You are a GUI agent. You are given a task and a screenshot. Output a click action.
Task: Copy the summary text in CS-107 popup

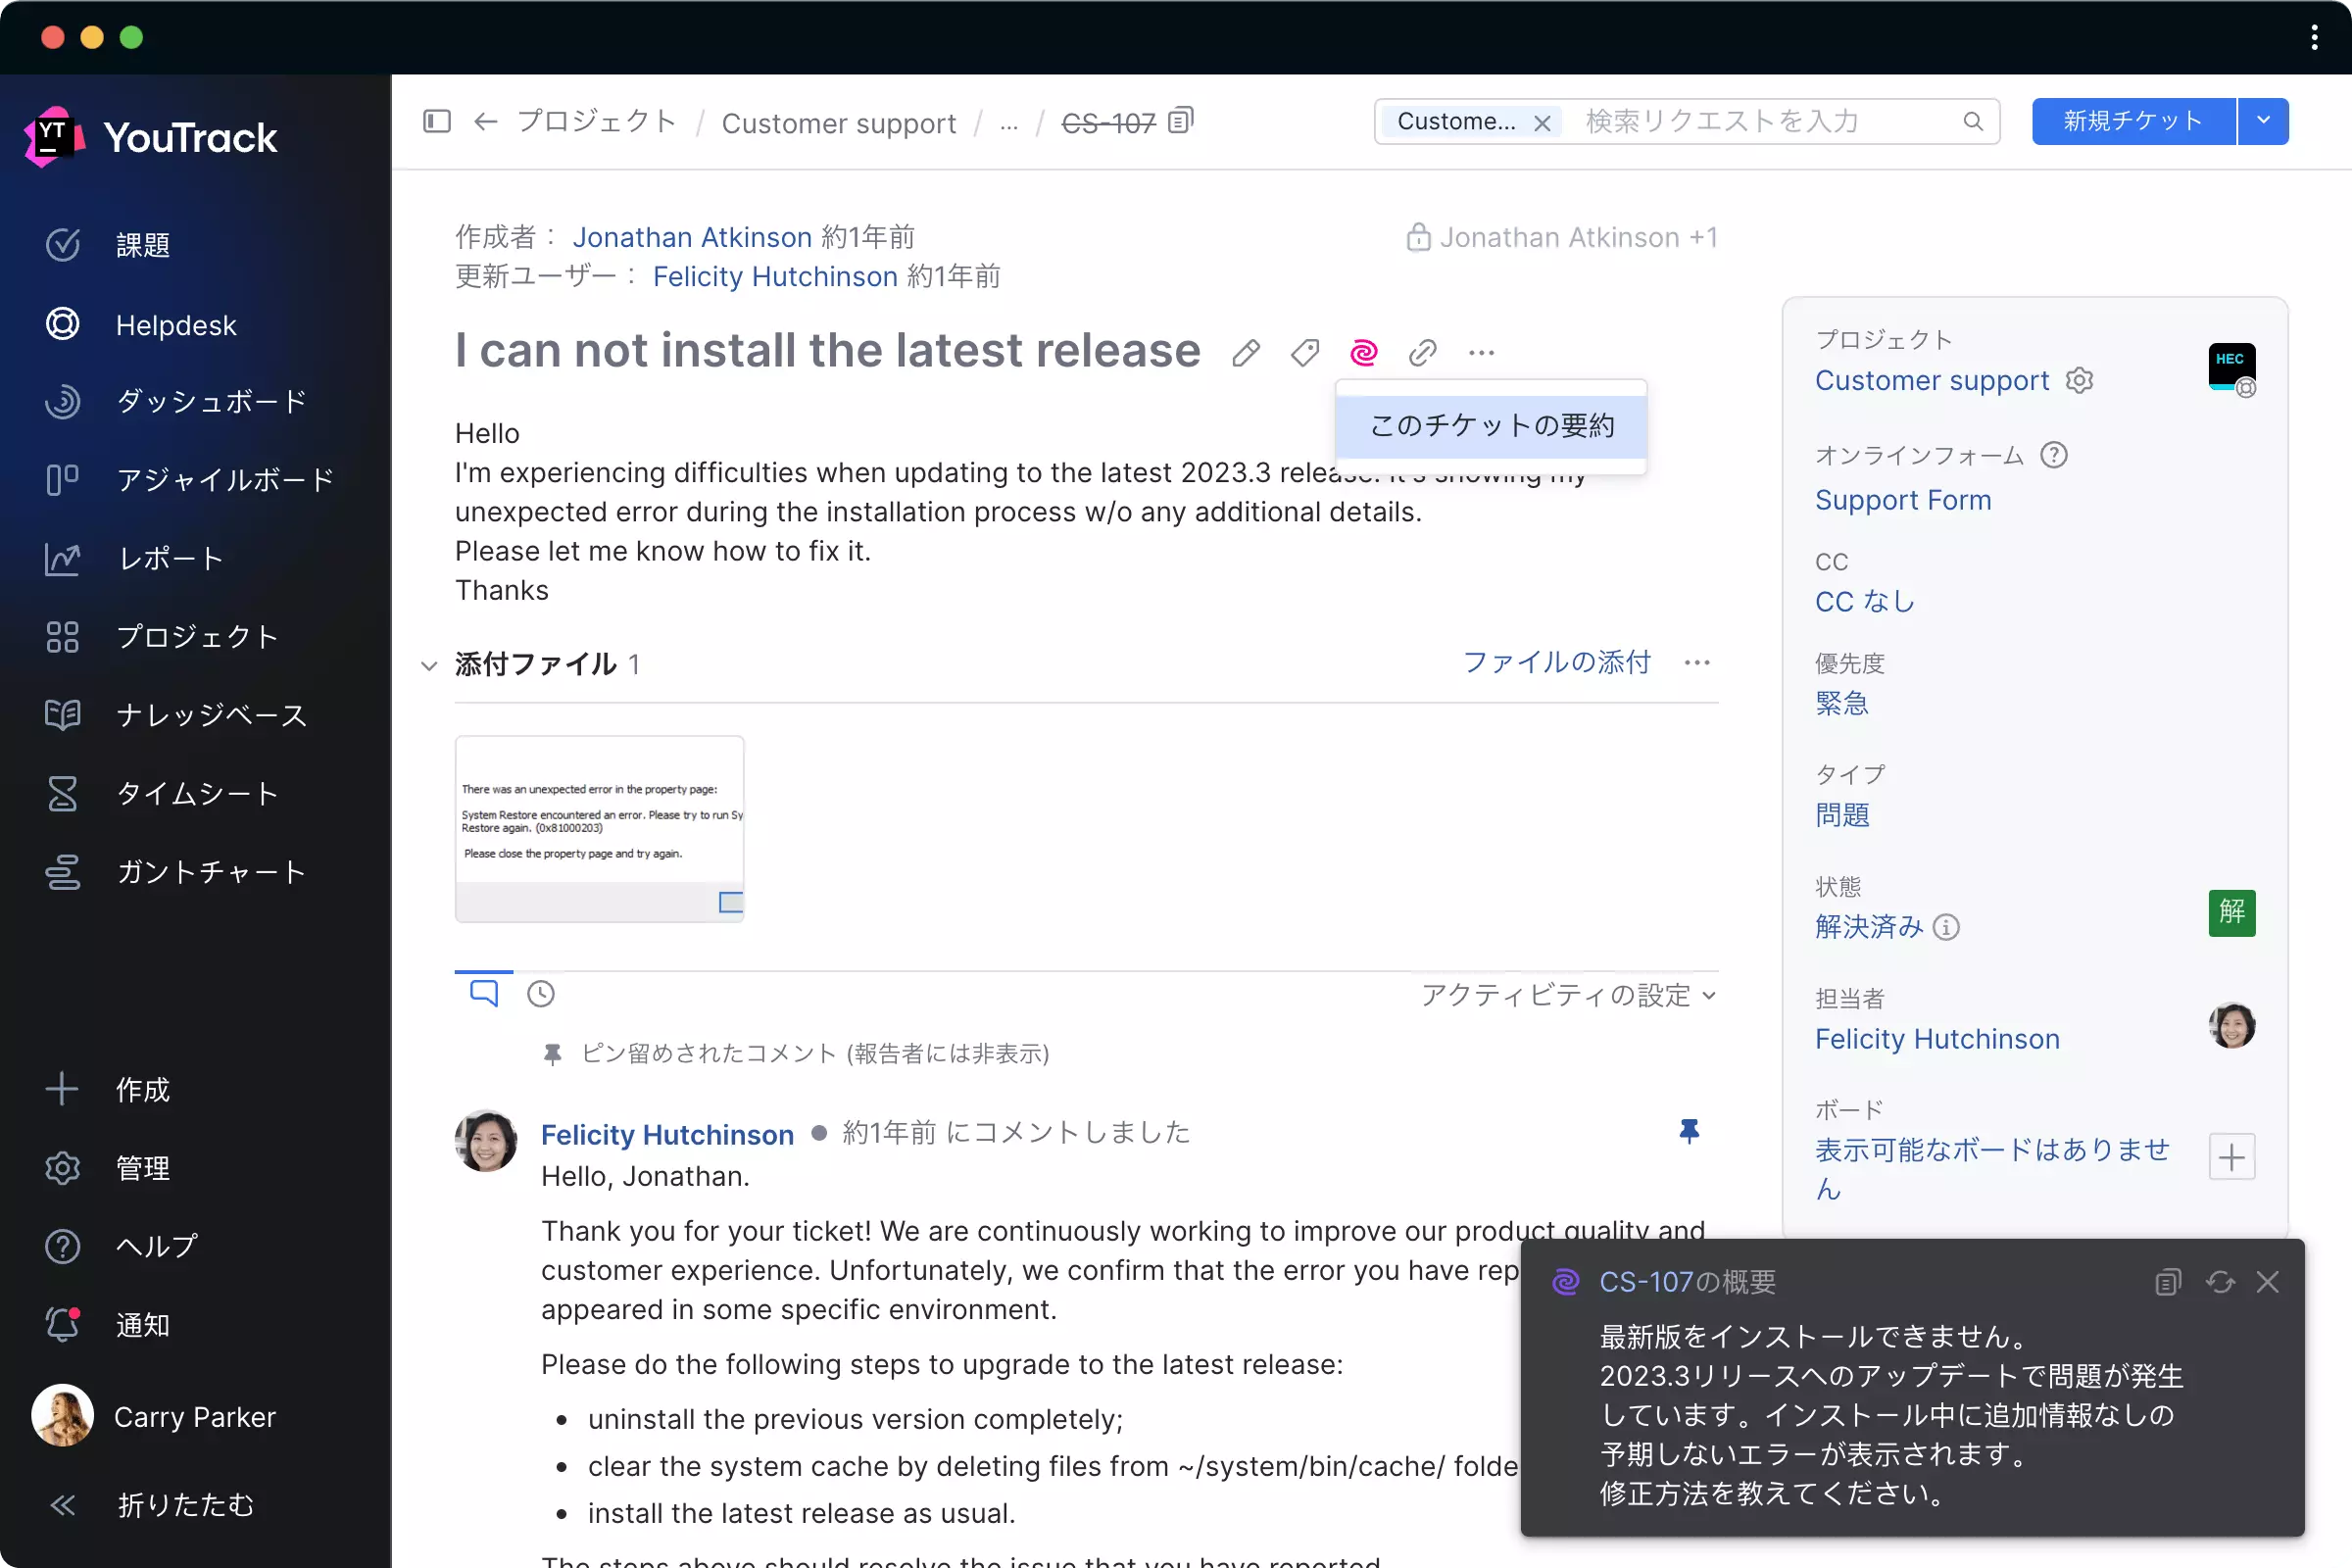pos(2167,1282)
